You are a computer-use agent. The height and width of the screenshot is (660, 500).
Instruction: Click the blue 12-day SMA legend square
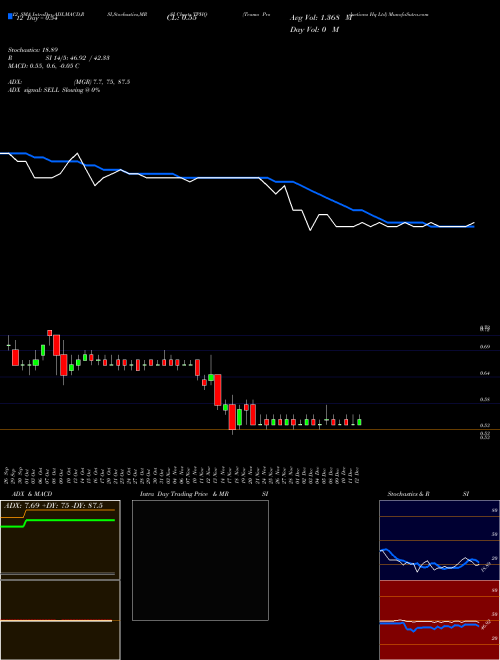pyautogui.click(x=10, y=16)
